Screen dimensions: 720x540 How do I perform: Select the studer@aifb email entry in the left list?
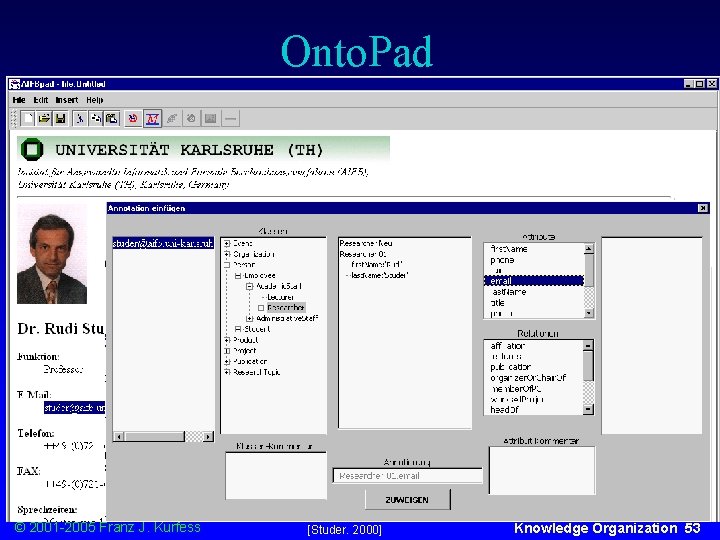pos(163,243)
